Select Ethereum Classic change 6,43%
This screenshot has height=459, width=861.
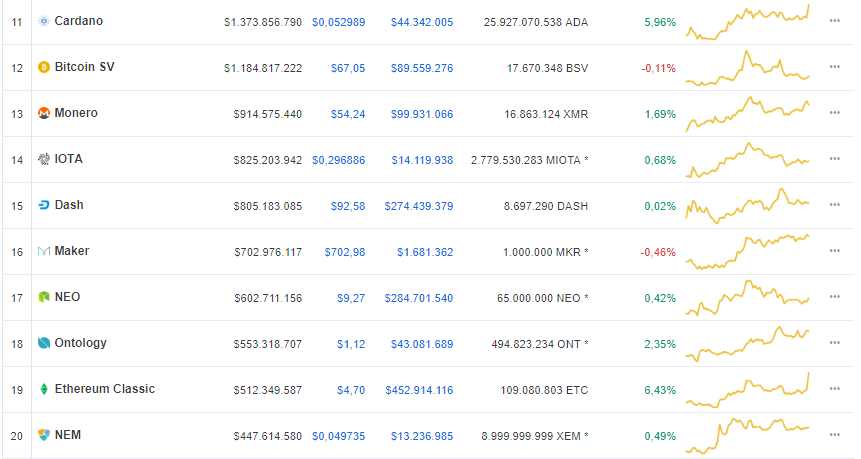click(x=660, y=390)
